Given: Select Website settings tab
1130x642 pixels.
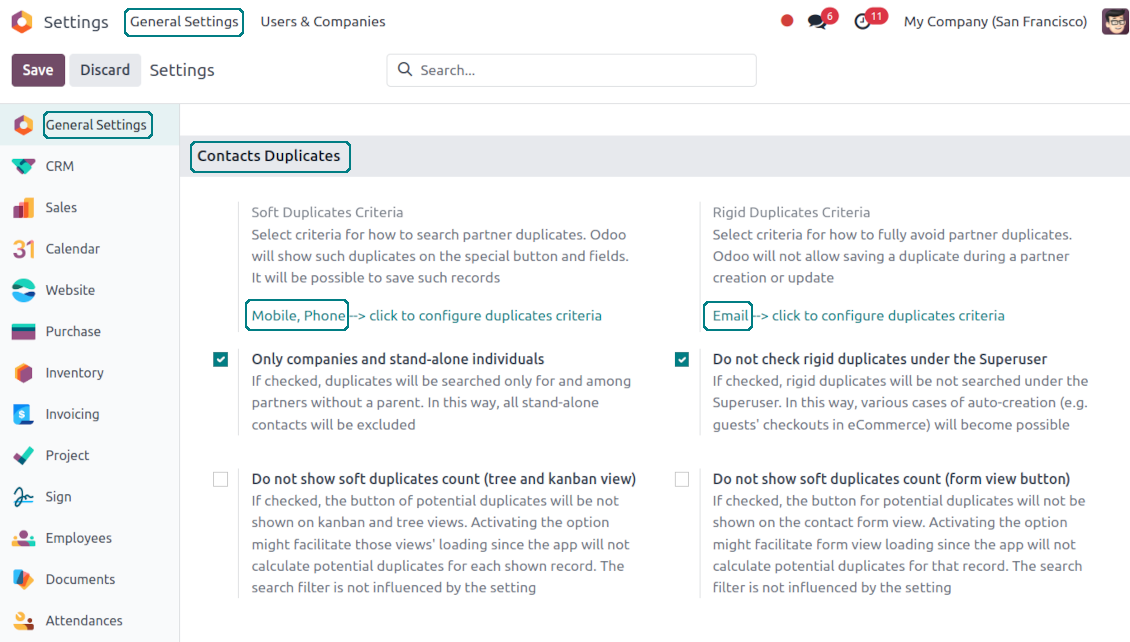Looking at the screenshot, I should [x=70, y=290].
